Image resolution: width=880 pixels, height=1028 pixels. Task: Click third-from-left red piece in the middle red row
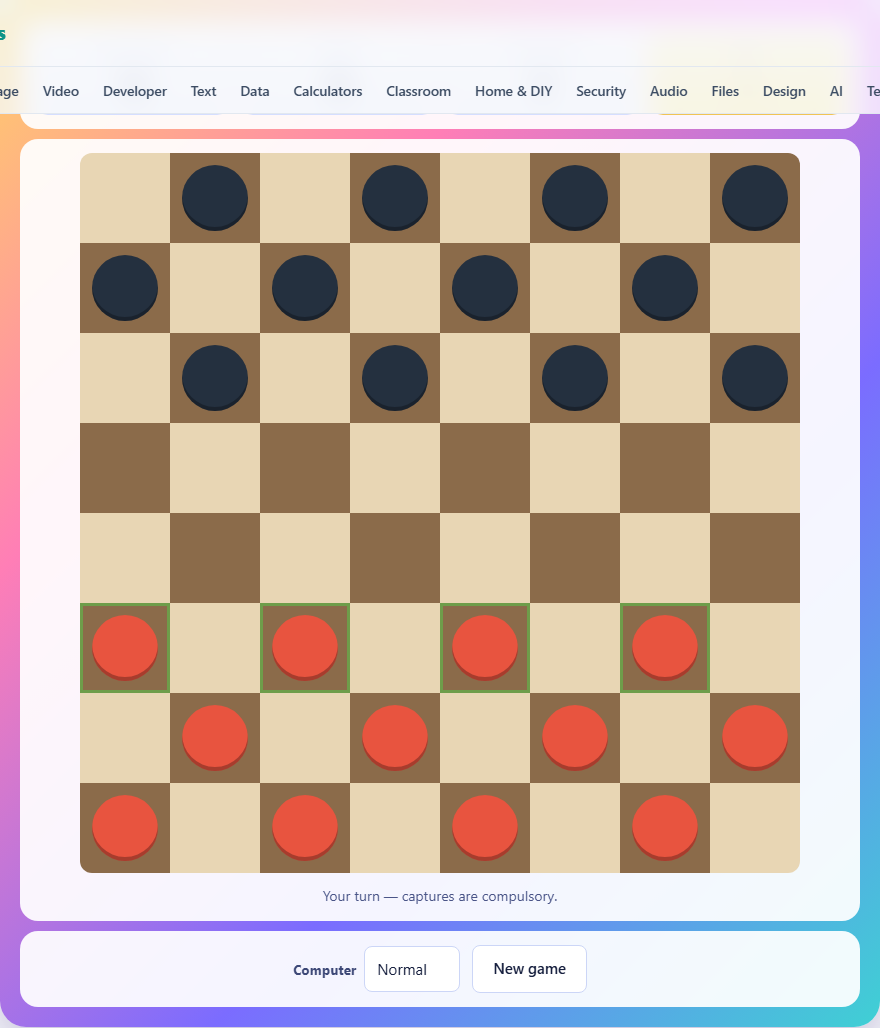(575, 737)
